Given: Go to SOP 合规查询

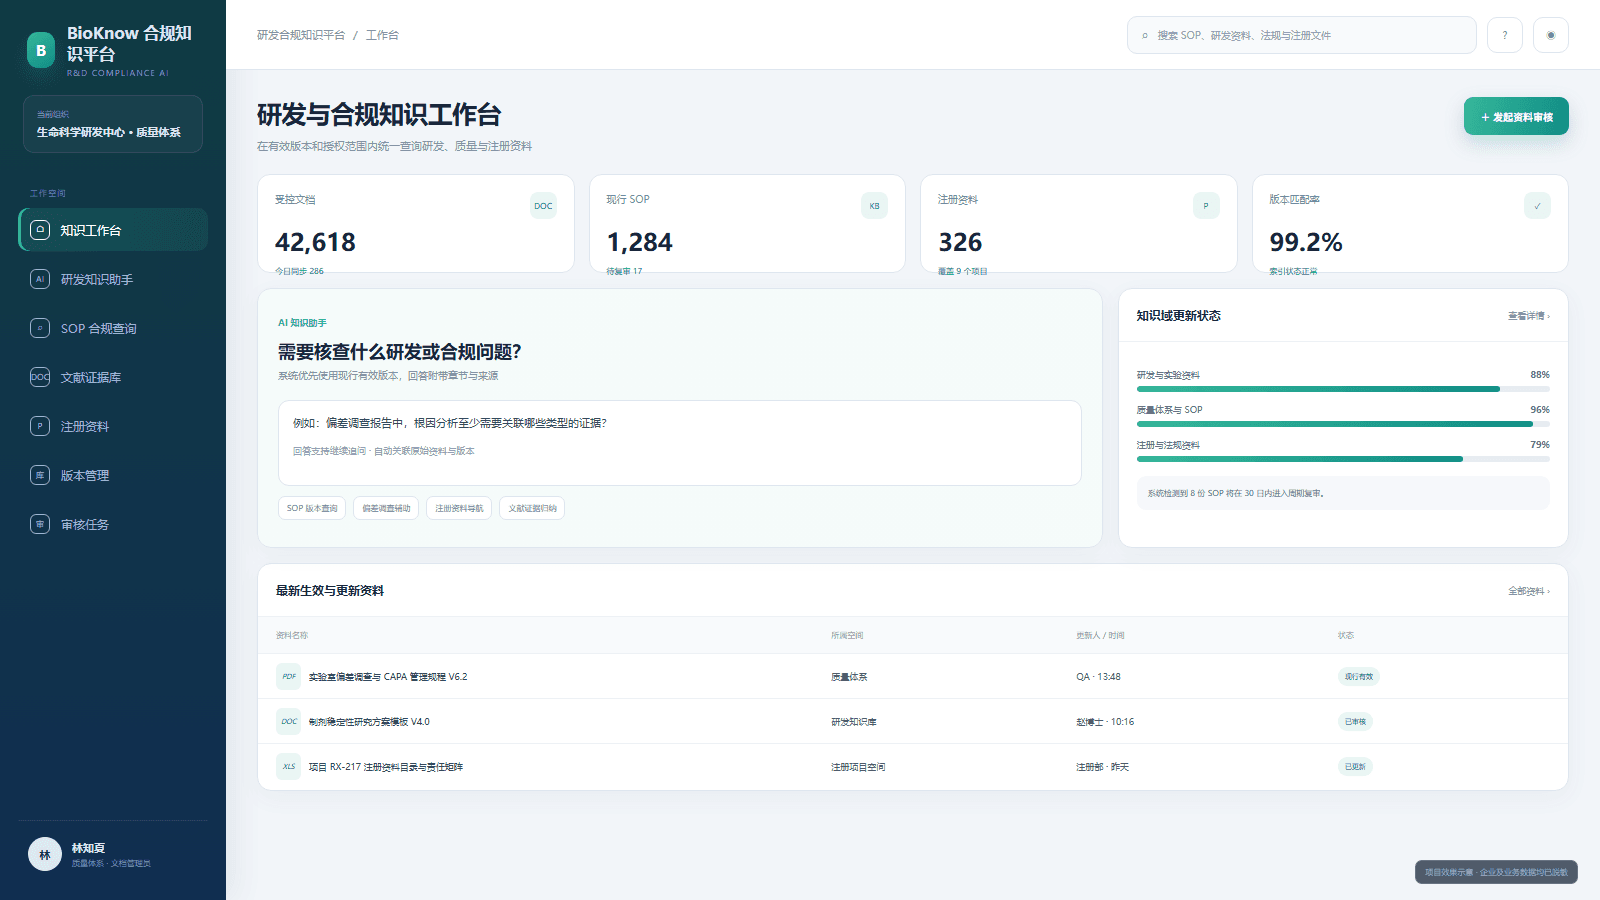Looking at the screenshot, I should pos(113,328).
